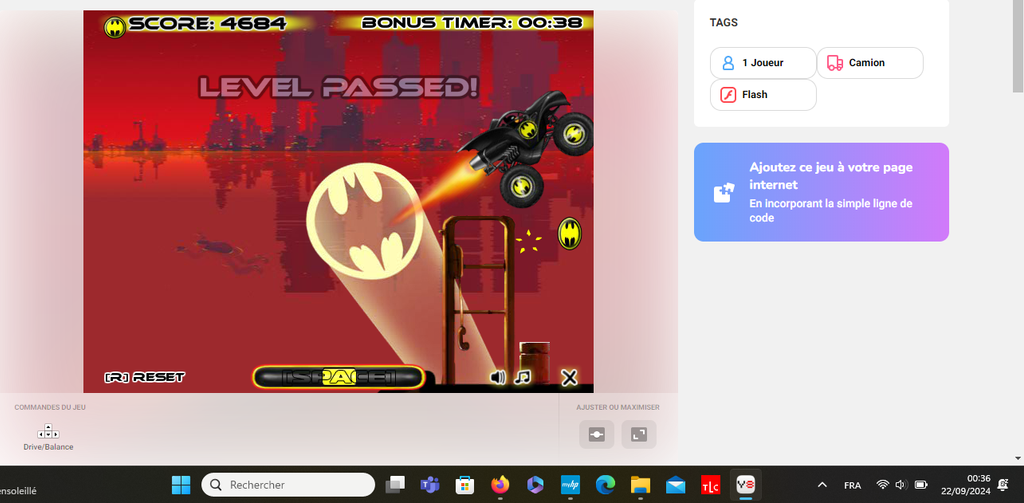This screenshot has width=1024, height=503.
Task: Collect the bat coin beside the tower
Action: coord(569,233)
